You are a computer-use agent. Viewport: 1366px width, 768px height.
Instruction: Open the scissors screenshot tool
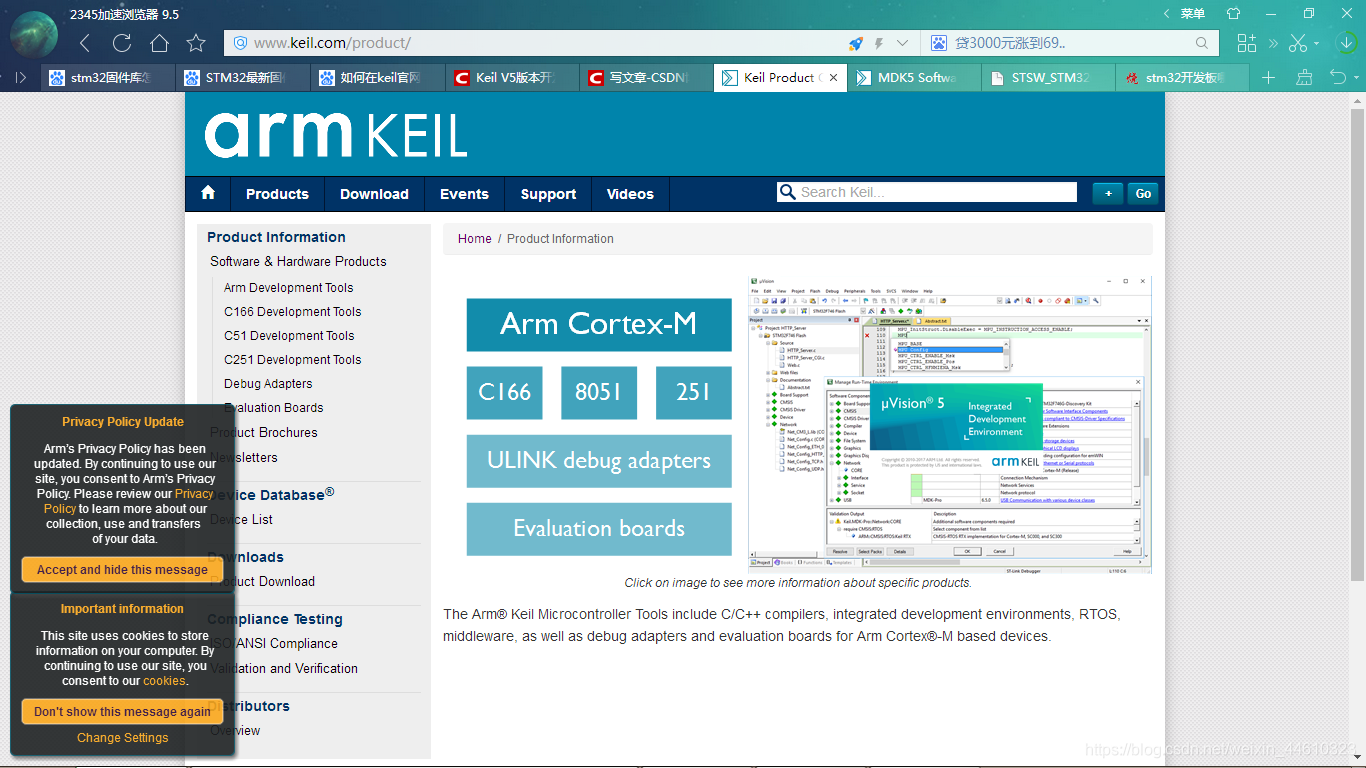(x=1298, y=43)
